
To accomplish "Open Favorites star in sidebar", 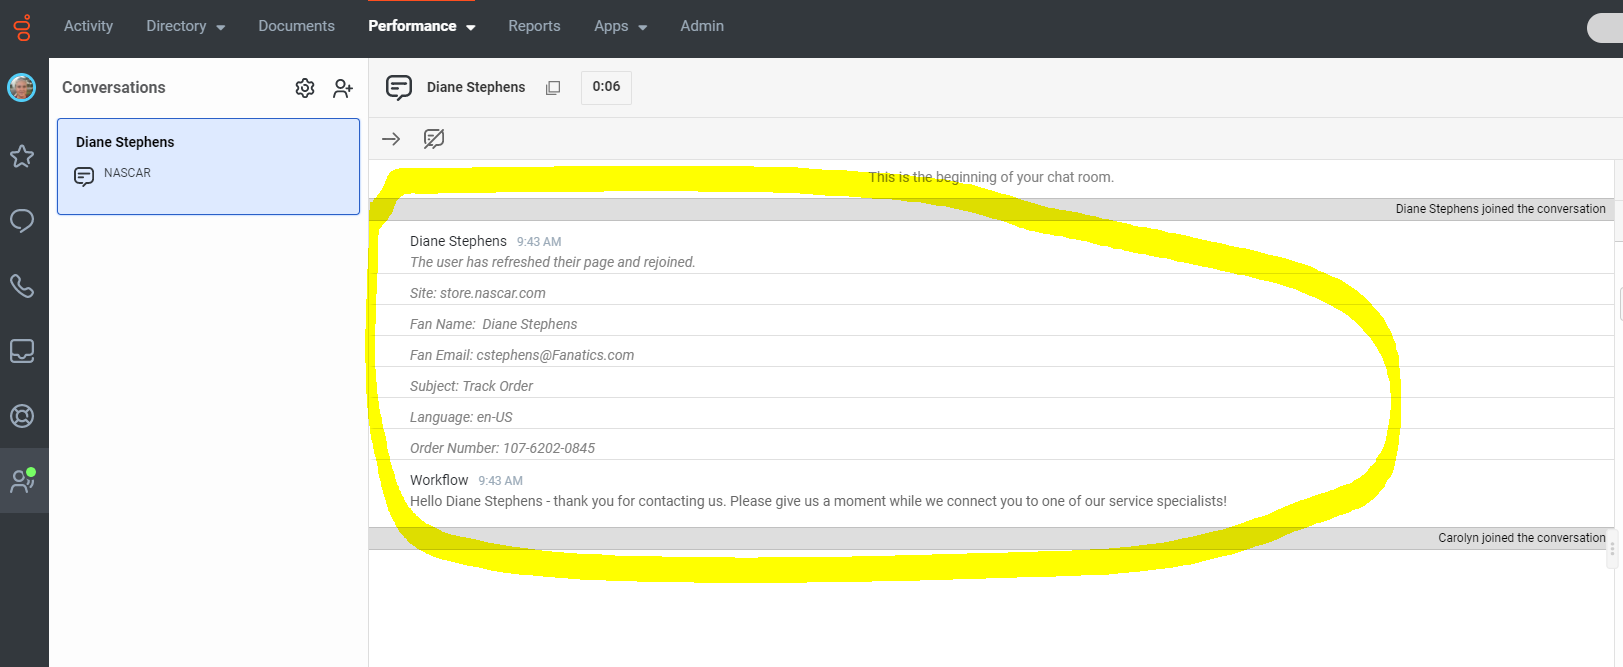I will click(22, 156).
